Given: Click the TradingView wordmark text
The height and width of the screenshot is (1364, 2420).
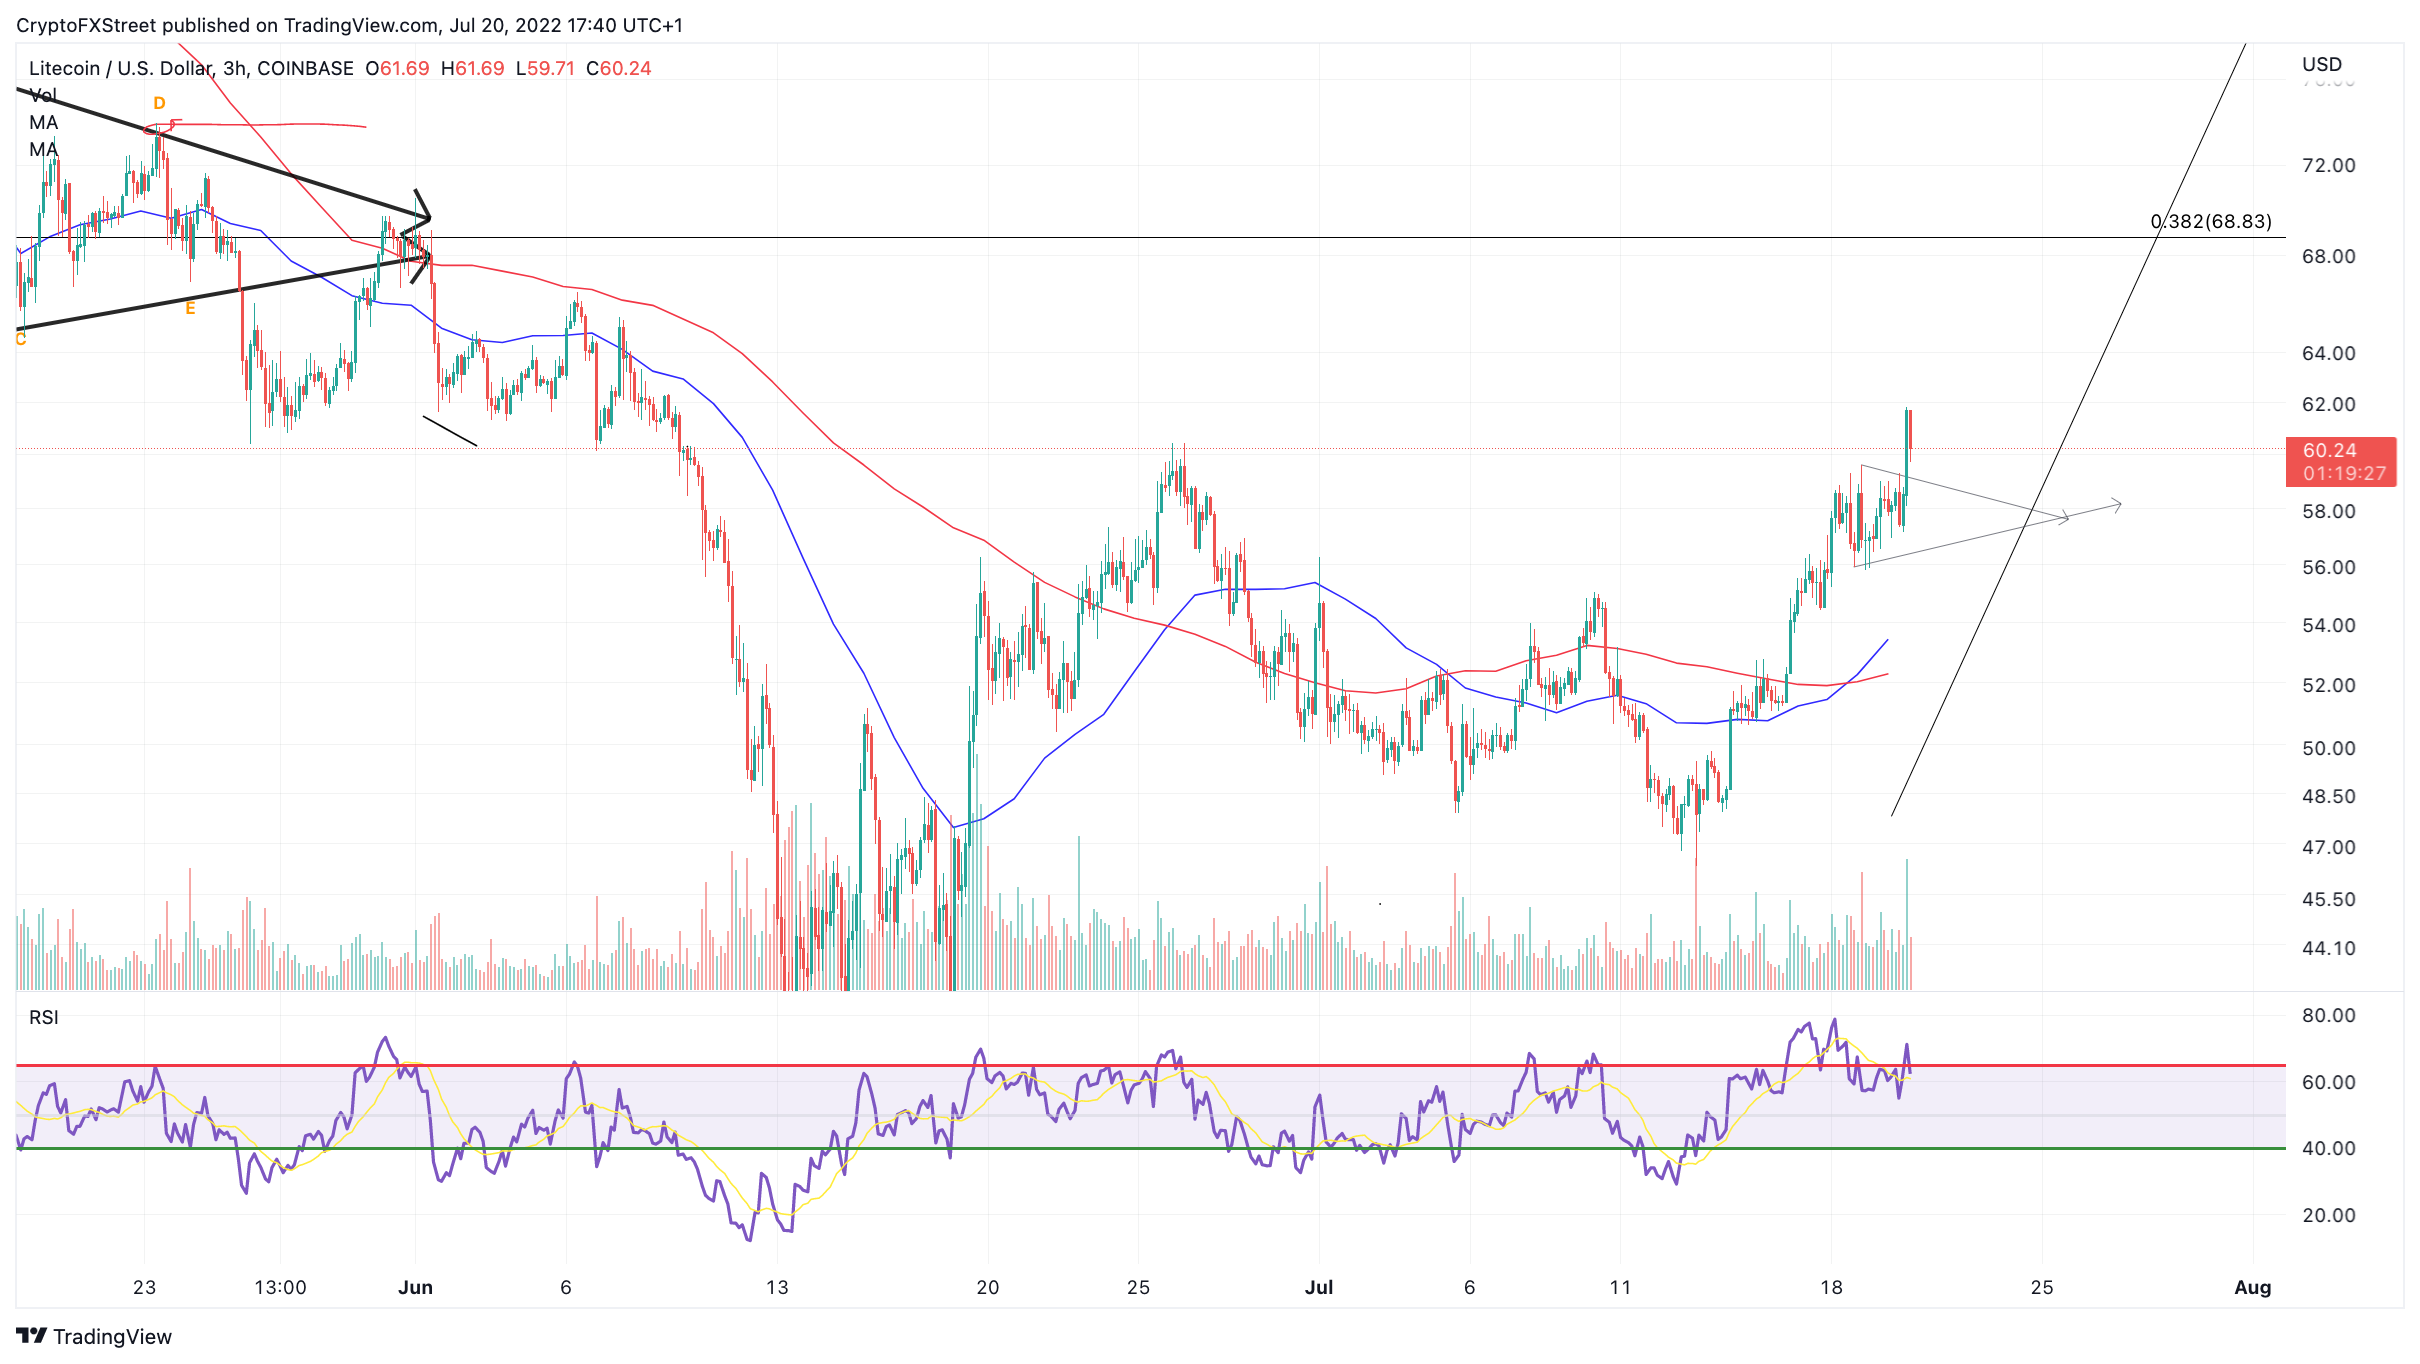Looking at the screenshot, I should point(112,1336).
